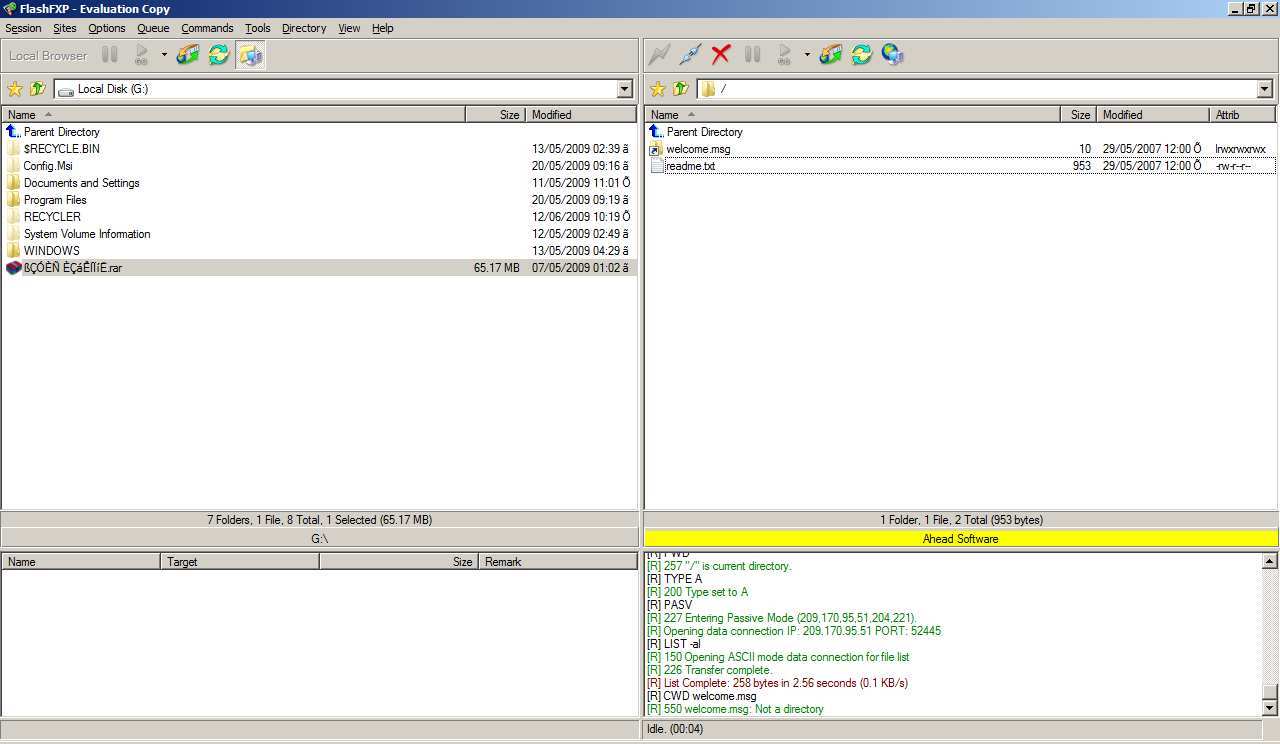Click the connect plug icon on remote toolbar
Image resolution: width=1280 pixels, height=744 pixels.
coord(688,55)
